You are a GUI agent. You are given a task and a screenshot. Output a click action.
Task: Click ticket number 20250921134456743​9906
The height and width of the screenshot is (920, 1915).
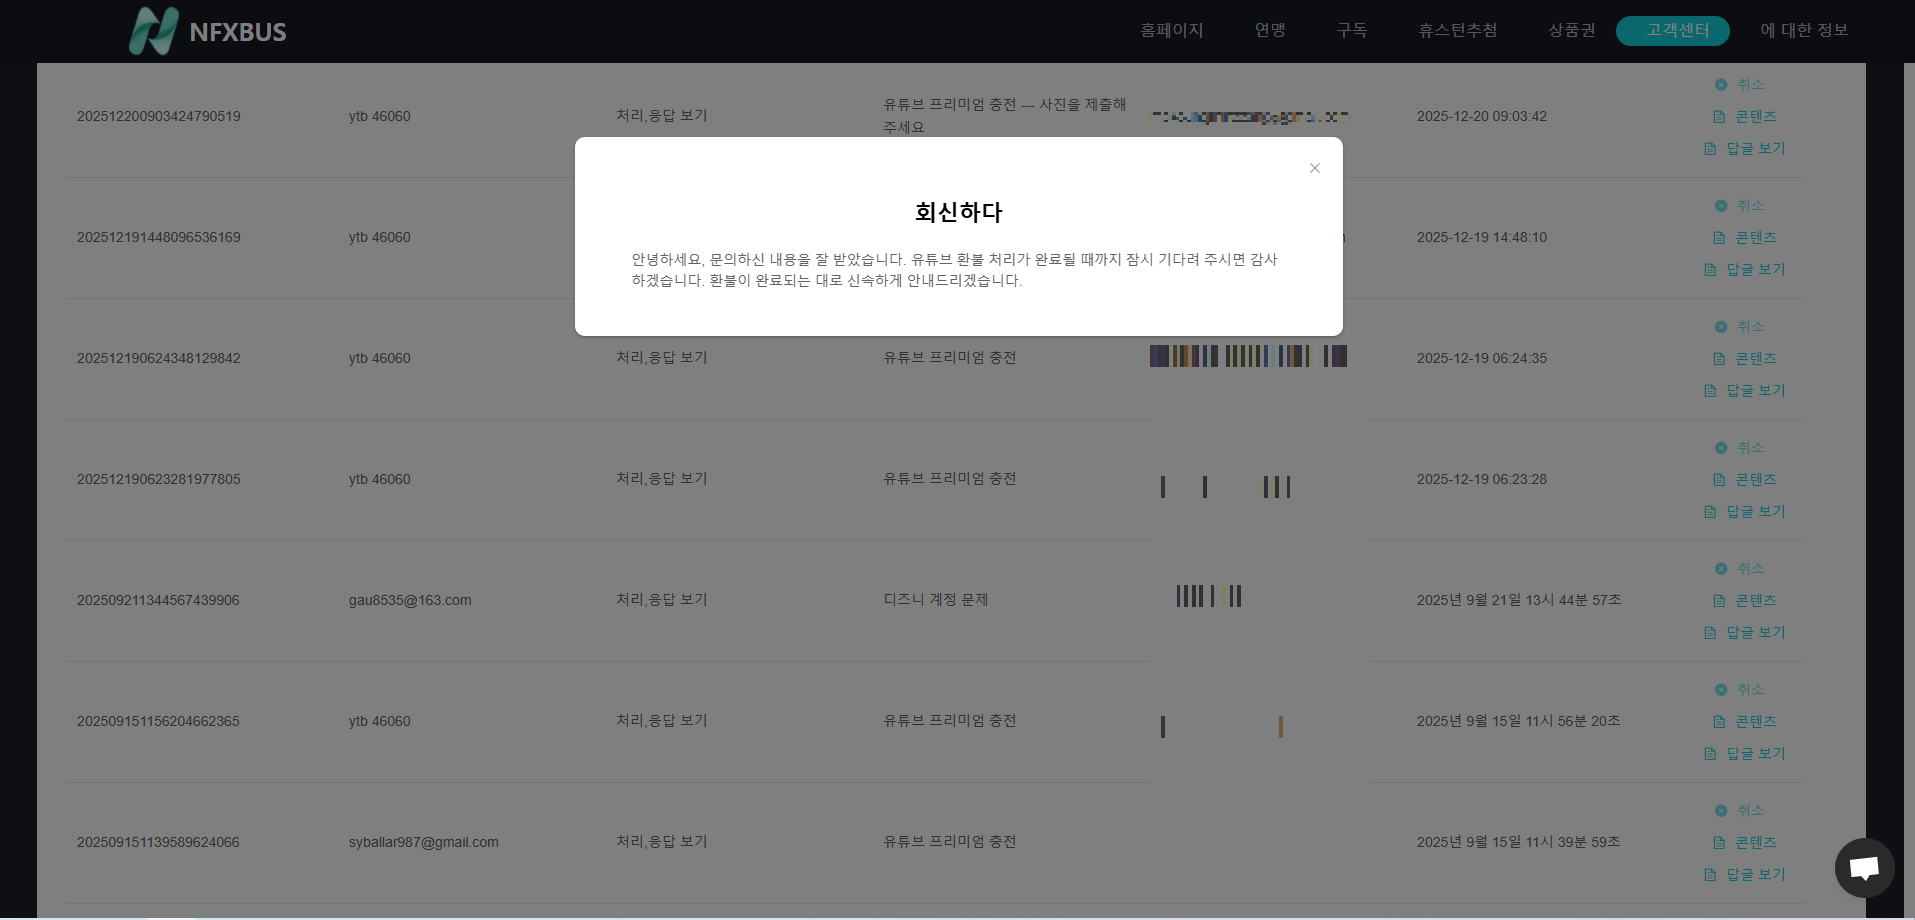[x=158, y=600]
